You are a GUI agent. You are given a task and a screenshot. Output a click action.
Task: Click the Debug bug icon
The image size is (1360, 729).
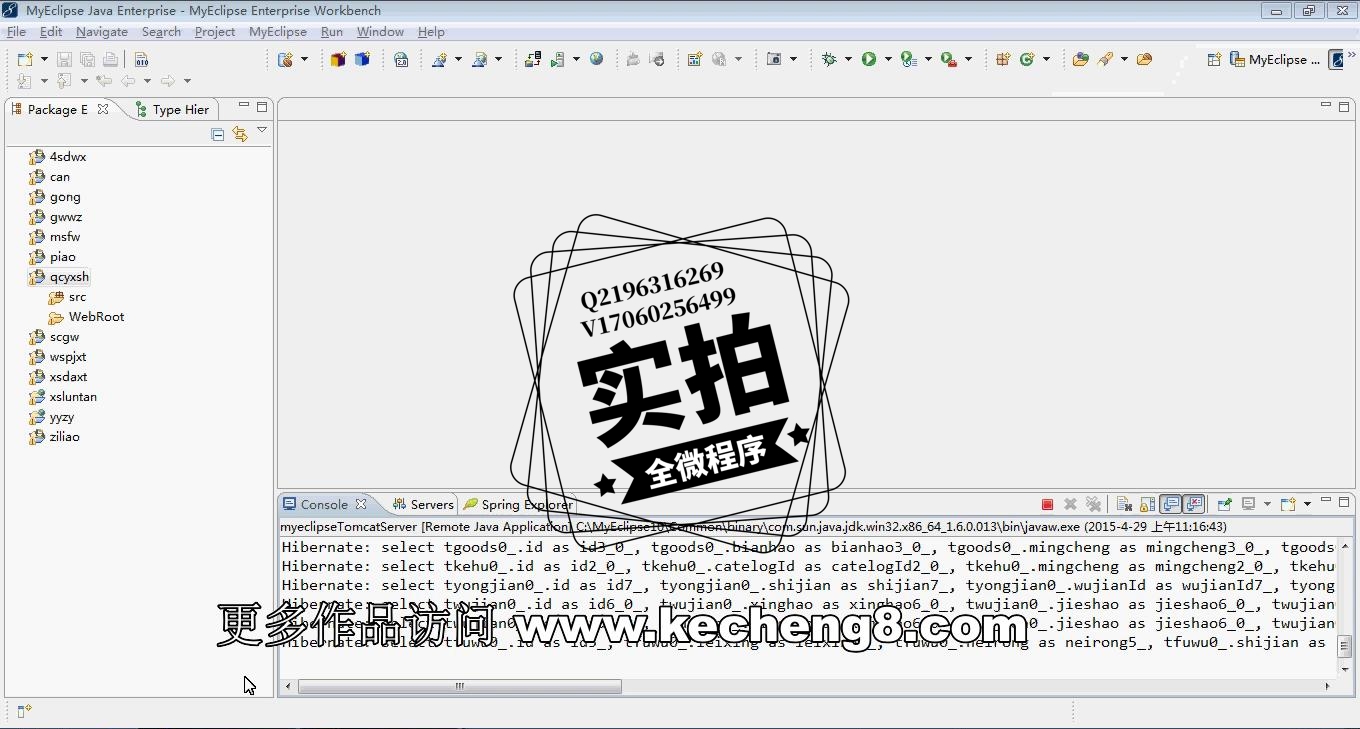(x=829, y=59)
